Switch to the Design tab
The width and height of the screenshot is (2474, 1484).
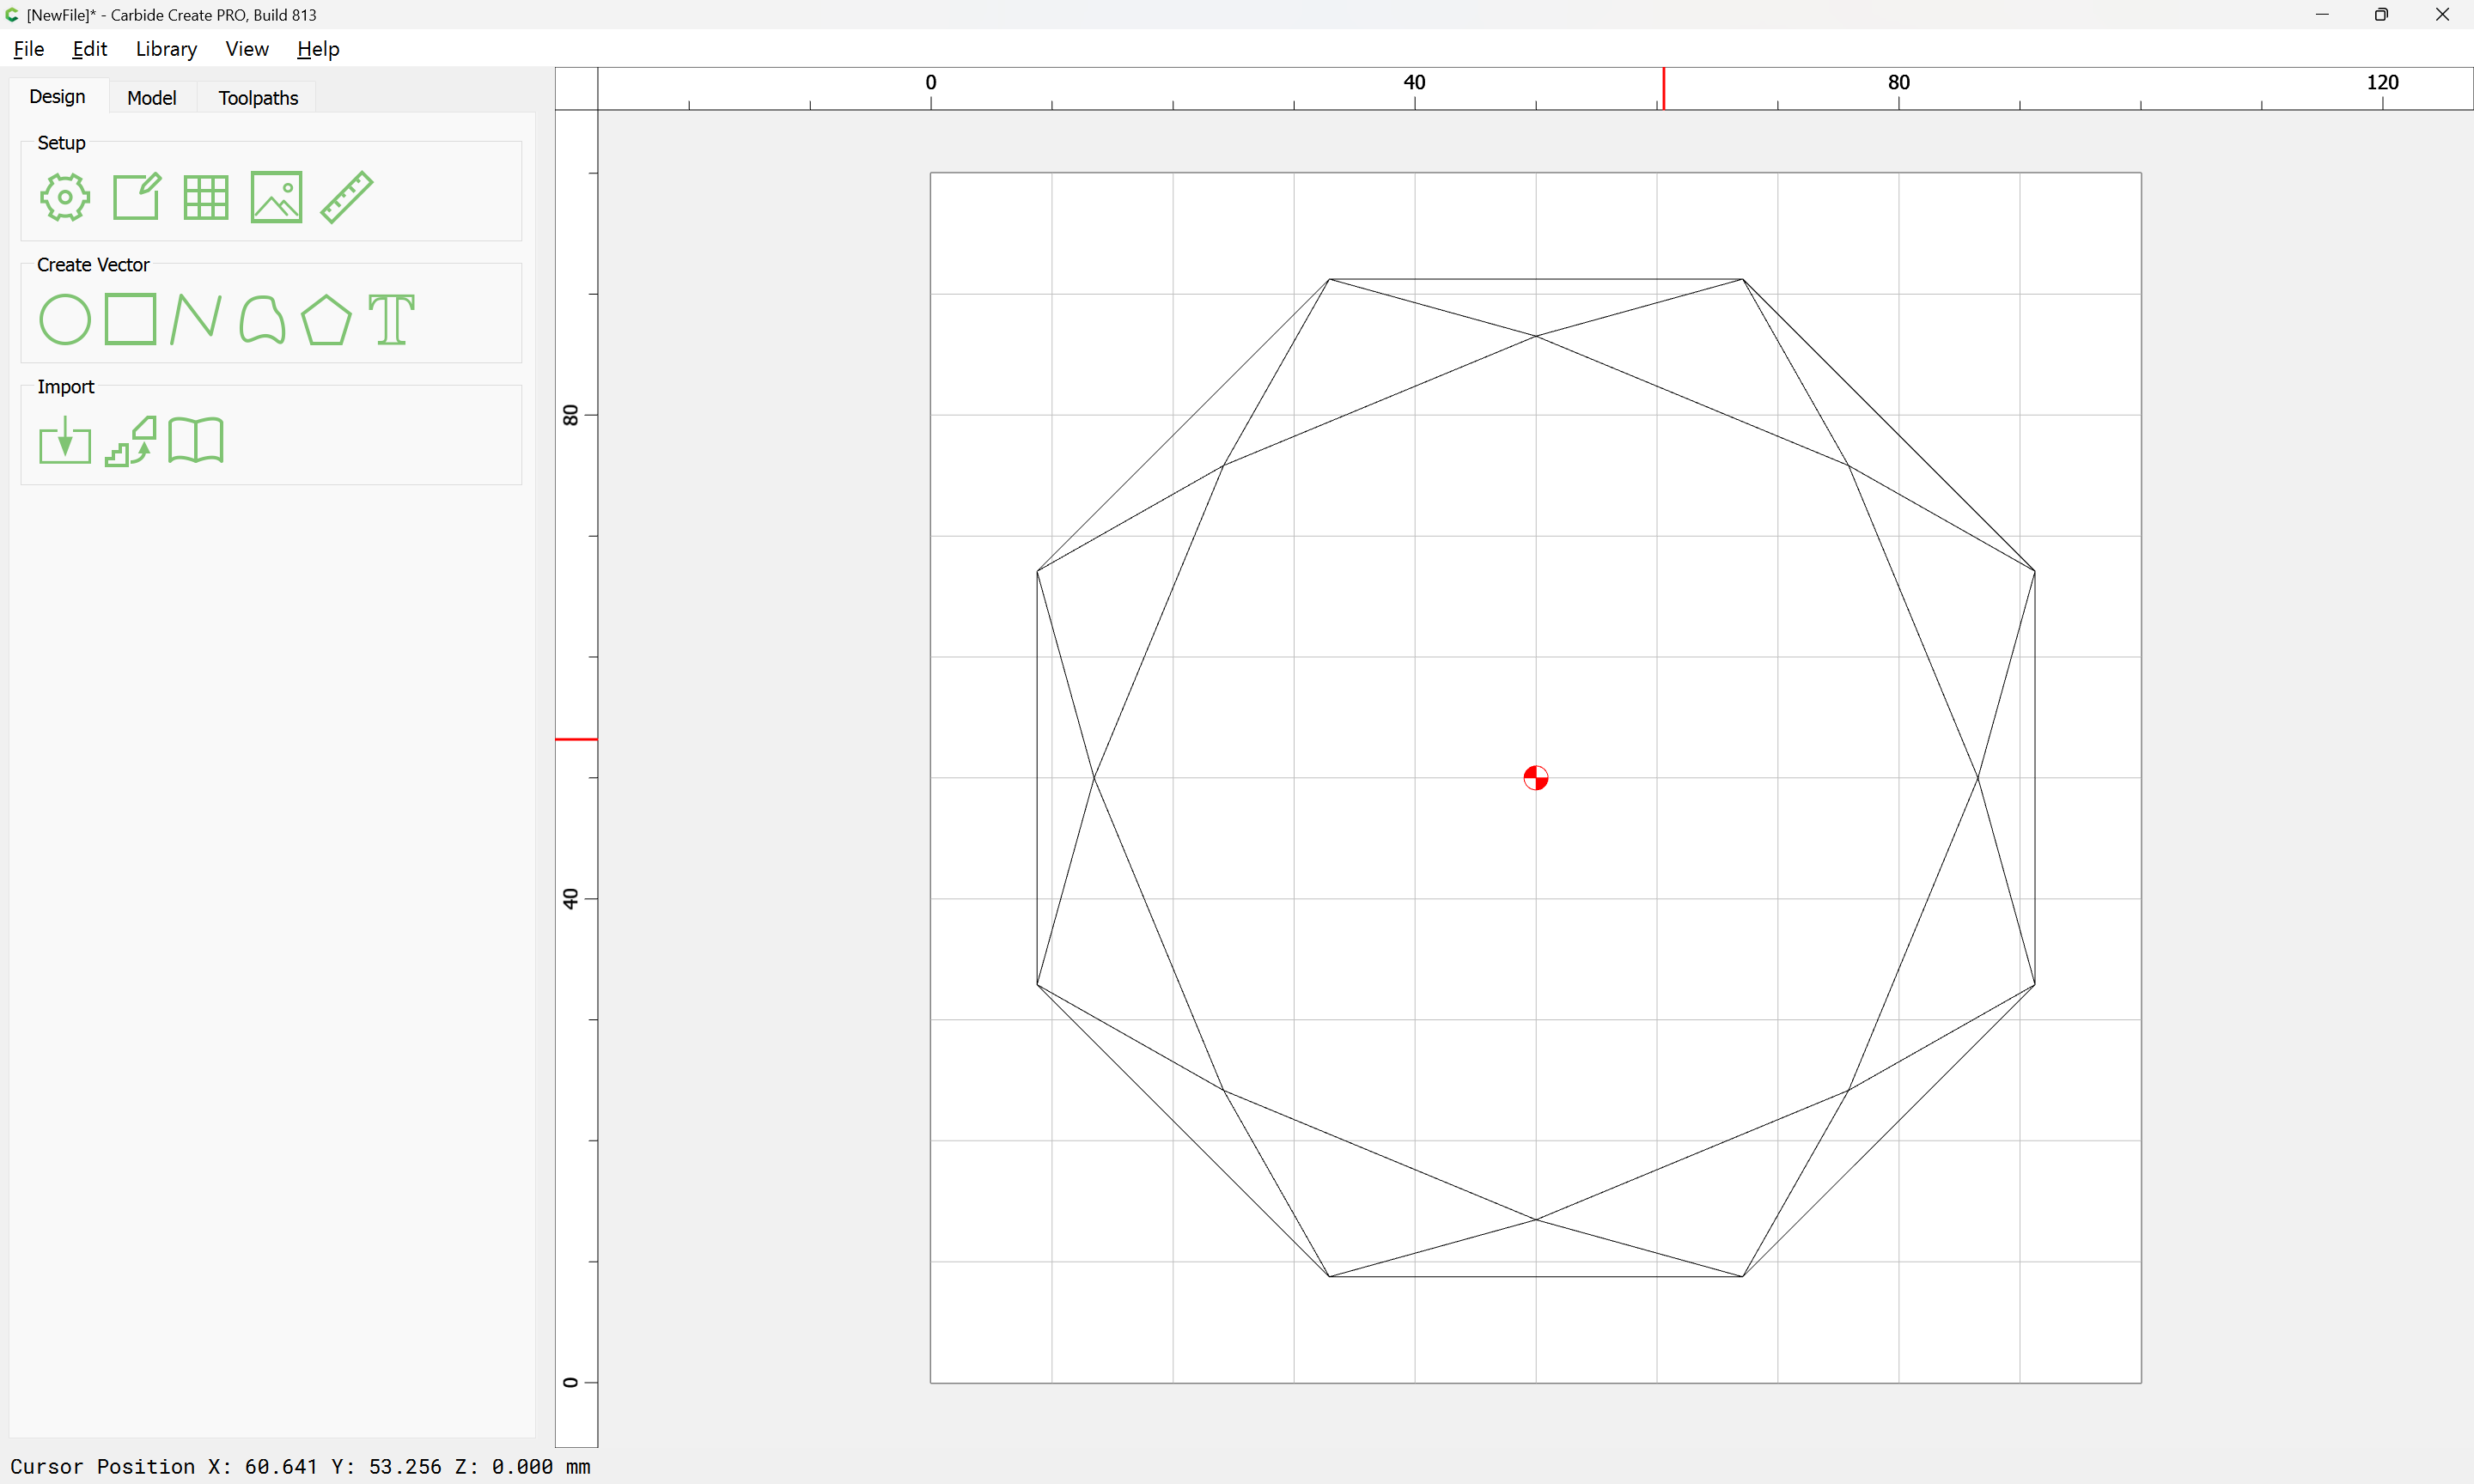click(58, 97)
